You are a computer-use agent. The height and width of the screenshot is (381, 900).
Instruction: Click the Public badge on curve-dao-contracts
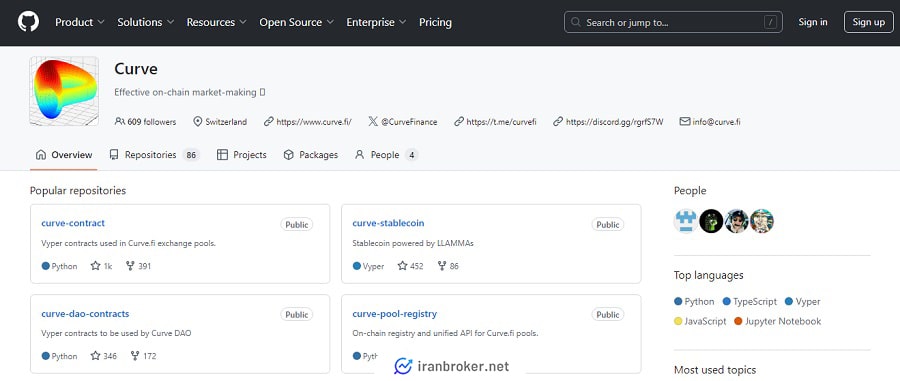tap(297, 314)
